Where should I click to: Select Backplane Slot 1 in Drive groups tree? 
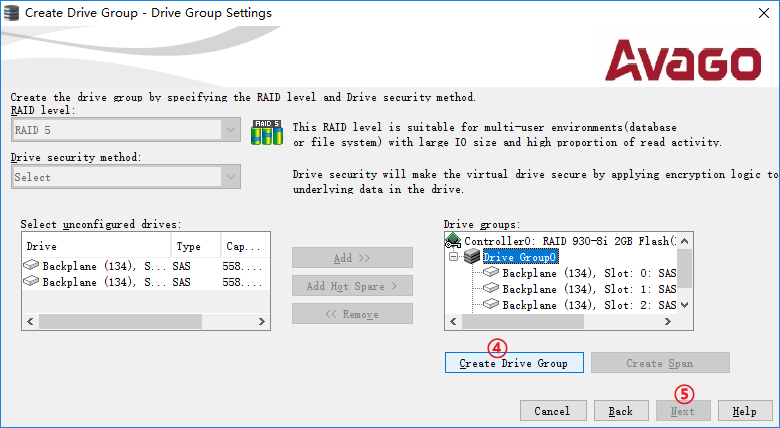pyautogui.click(x=588, y=289)
